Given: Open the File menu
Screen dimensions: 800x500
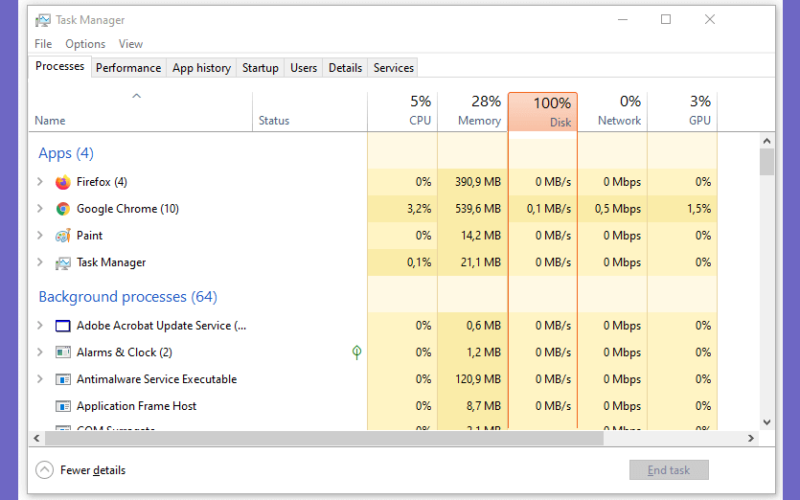Looking at the screenshot, I should pyautogui.click(x=43, y=44).
